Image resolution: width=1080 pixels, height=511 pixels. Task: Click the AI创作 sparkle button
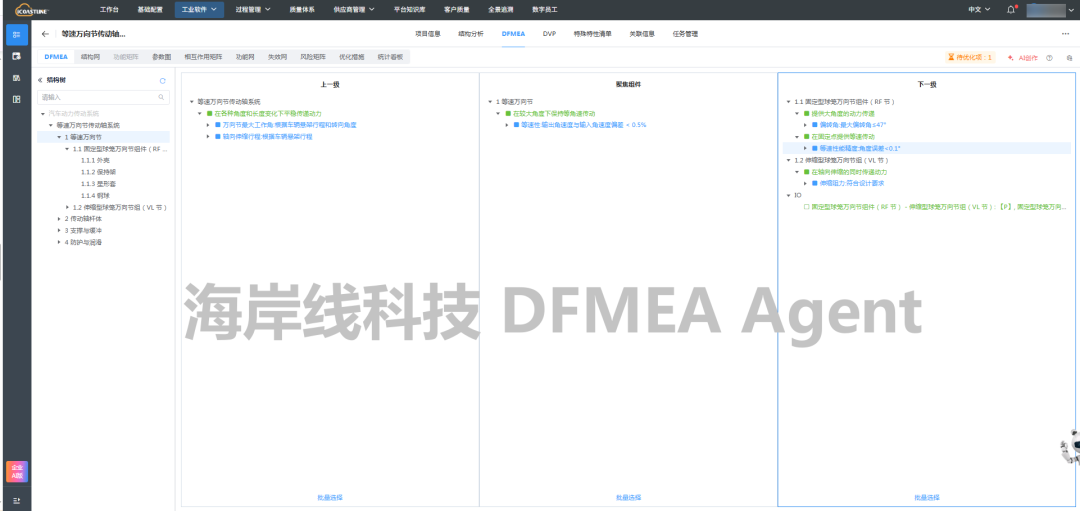coord(1023,58)
